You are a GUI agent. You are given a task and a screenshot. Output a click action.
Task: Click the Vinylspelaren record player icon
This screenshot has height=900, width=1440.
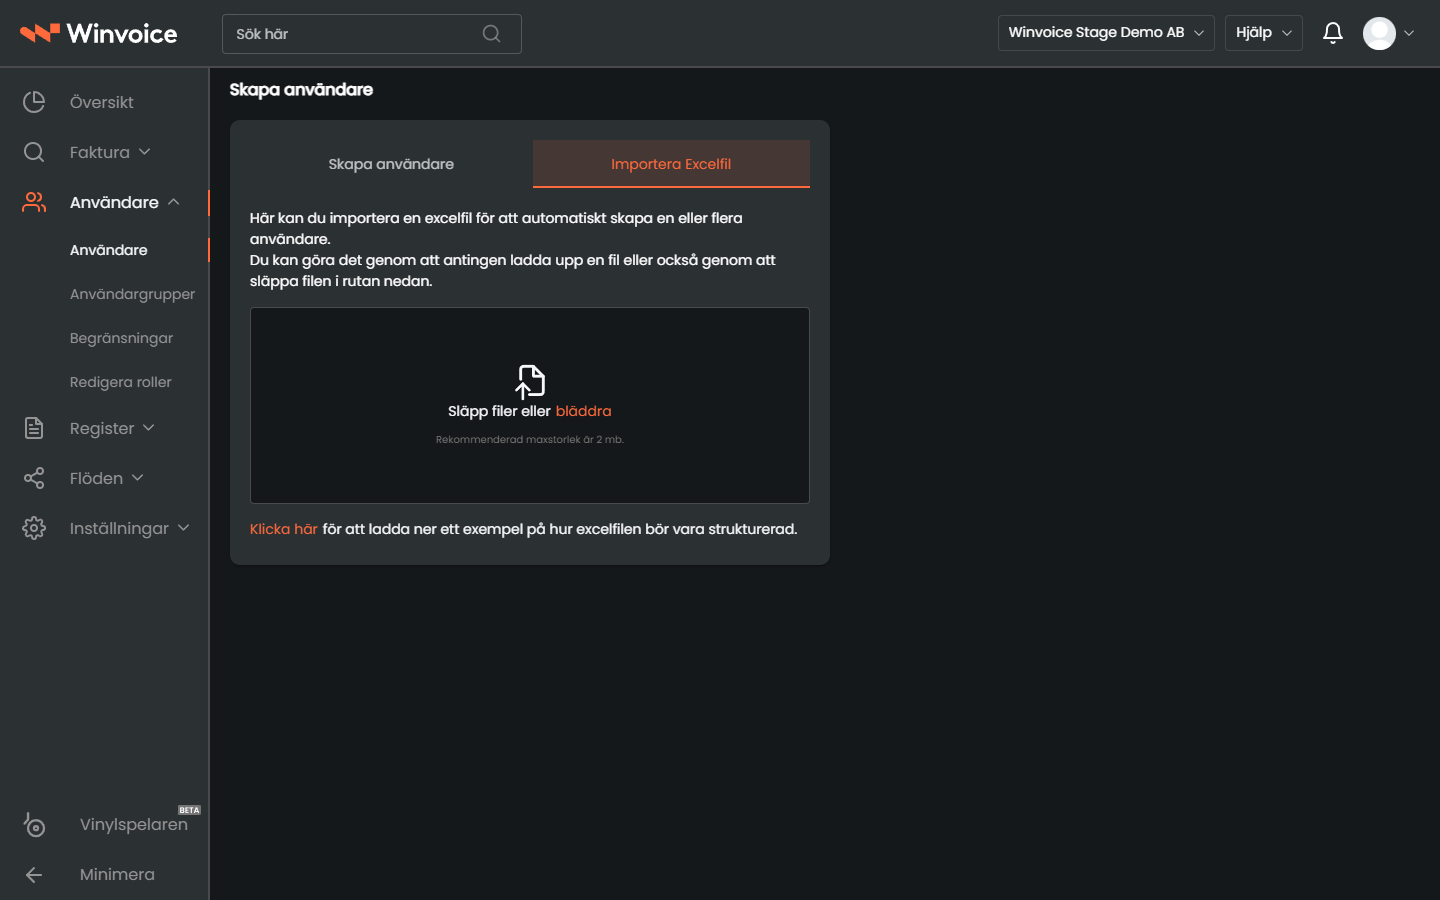[x=34, y=824]
